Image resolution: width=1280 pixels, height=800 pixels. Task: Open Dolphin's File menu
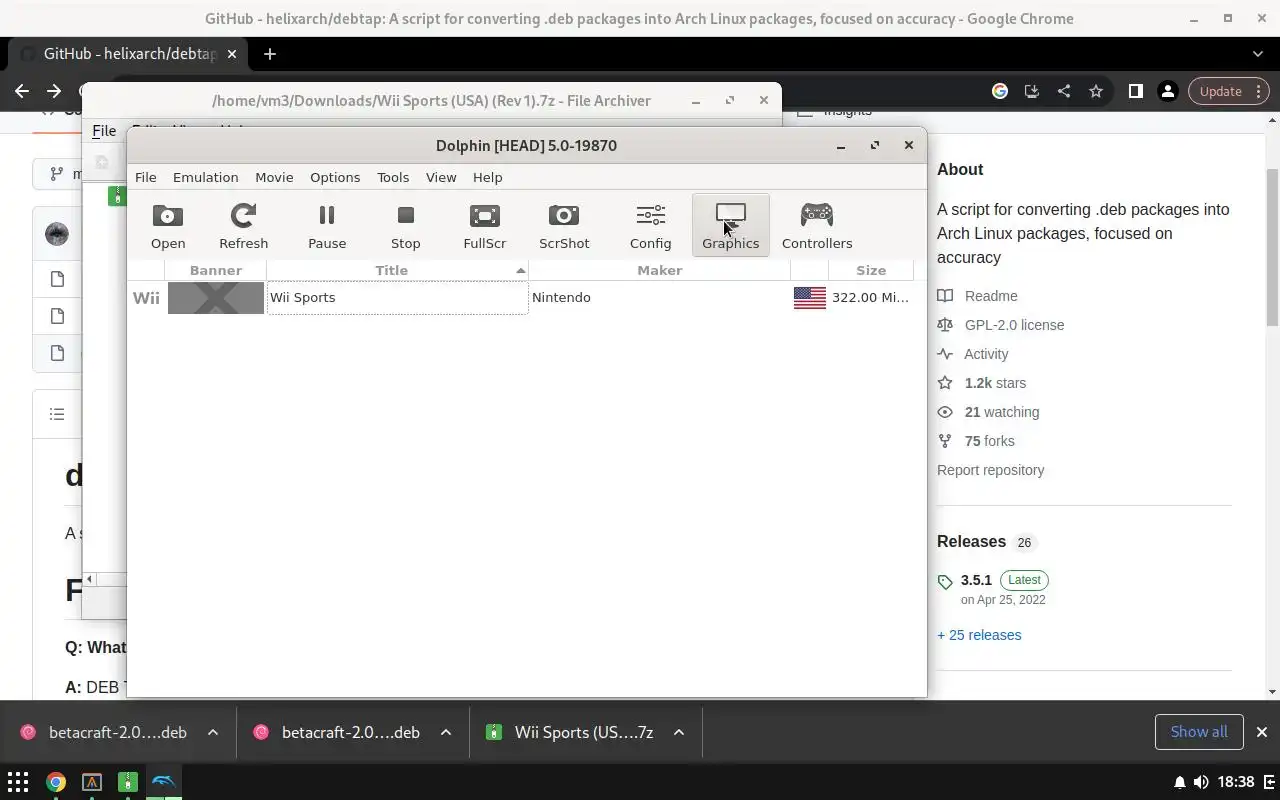[145, 177]
